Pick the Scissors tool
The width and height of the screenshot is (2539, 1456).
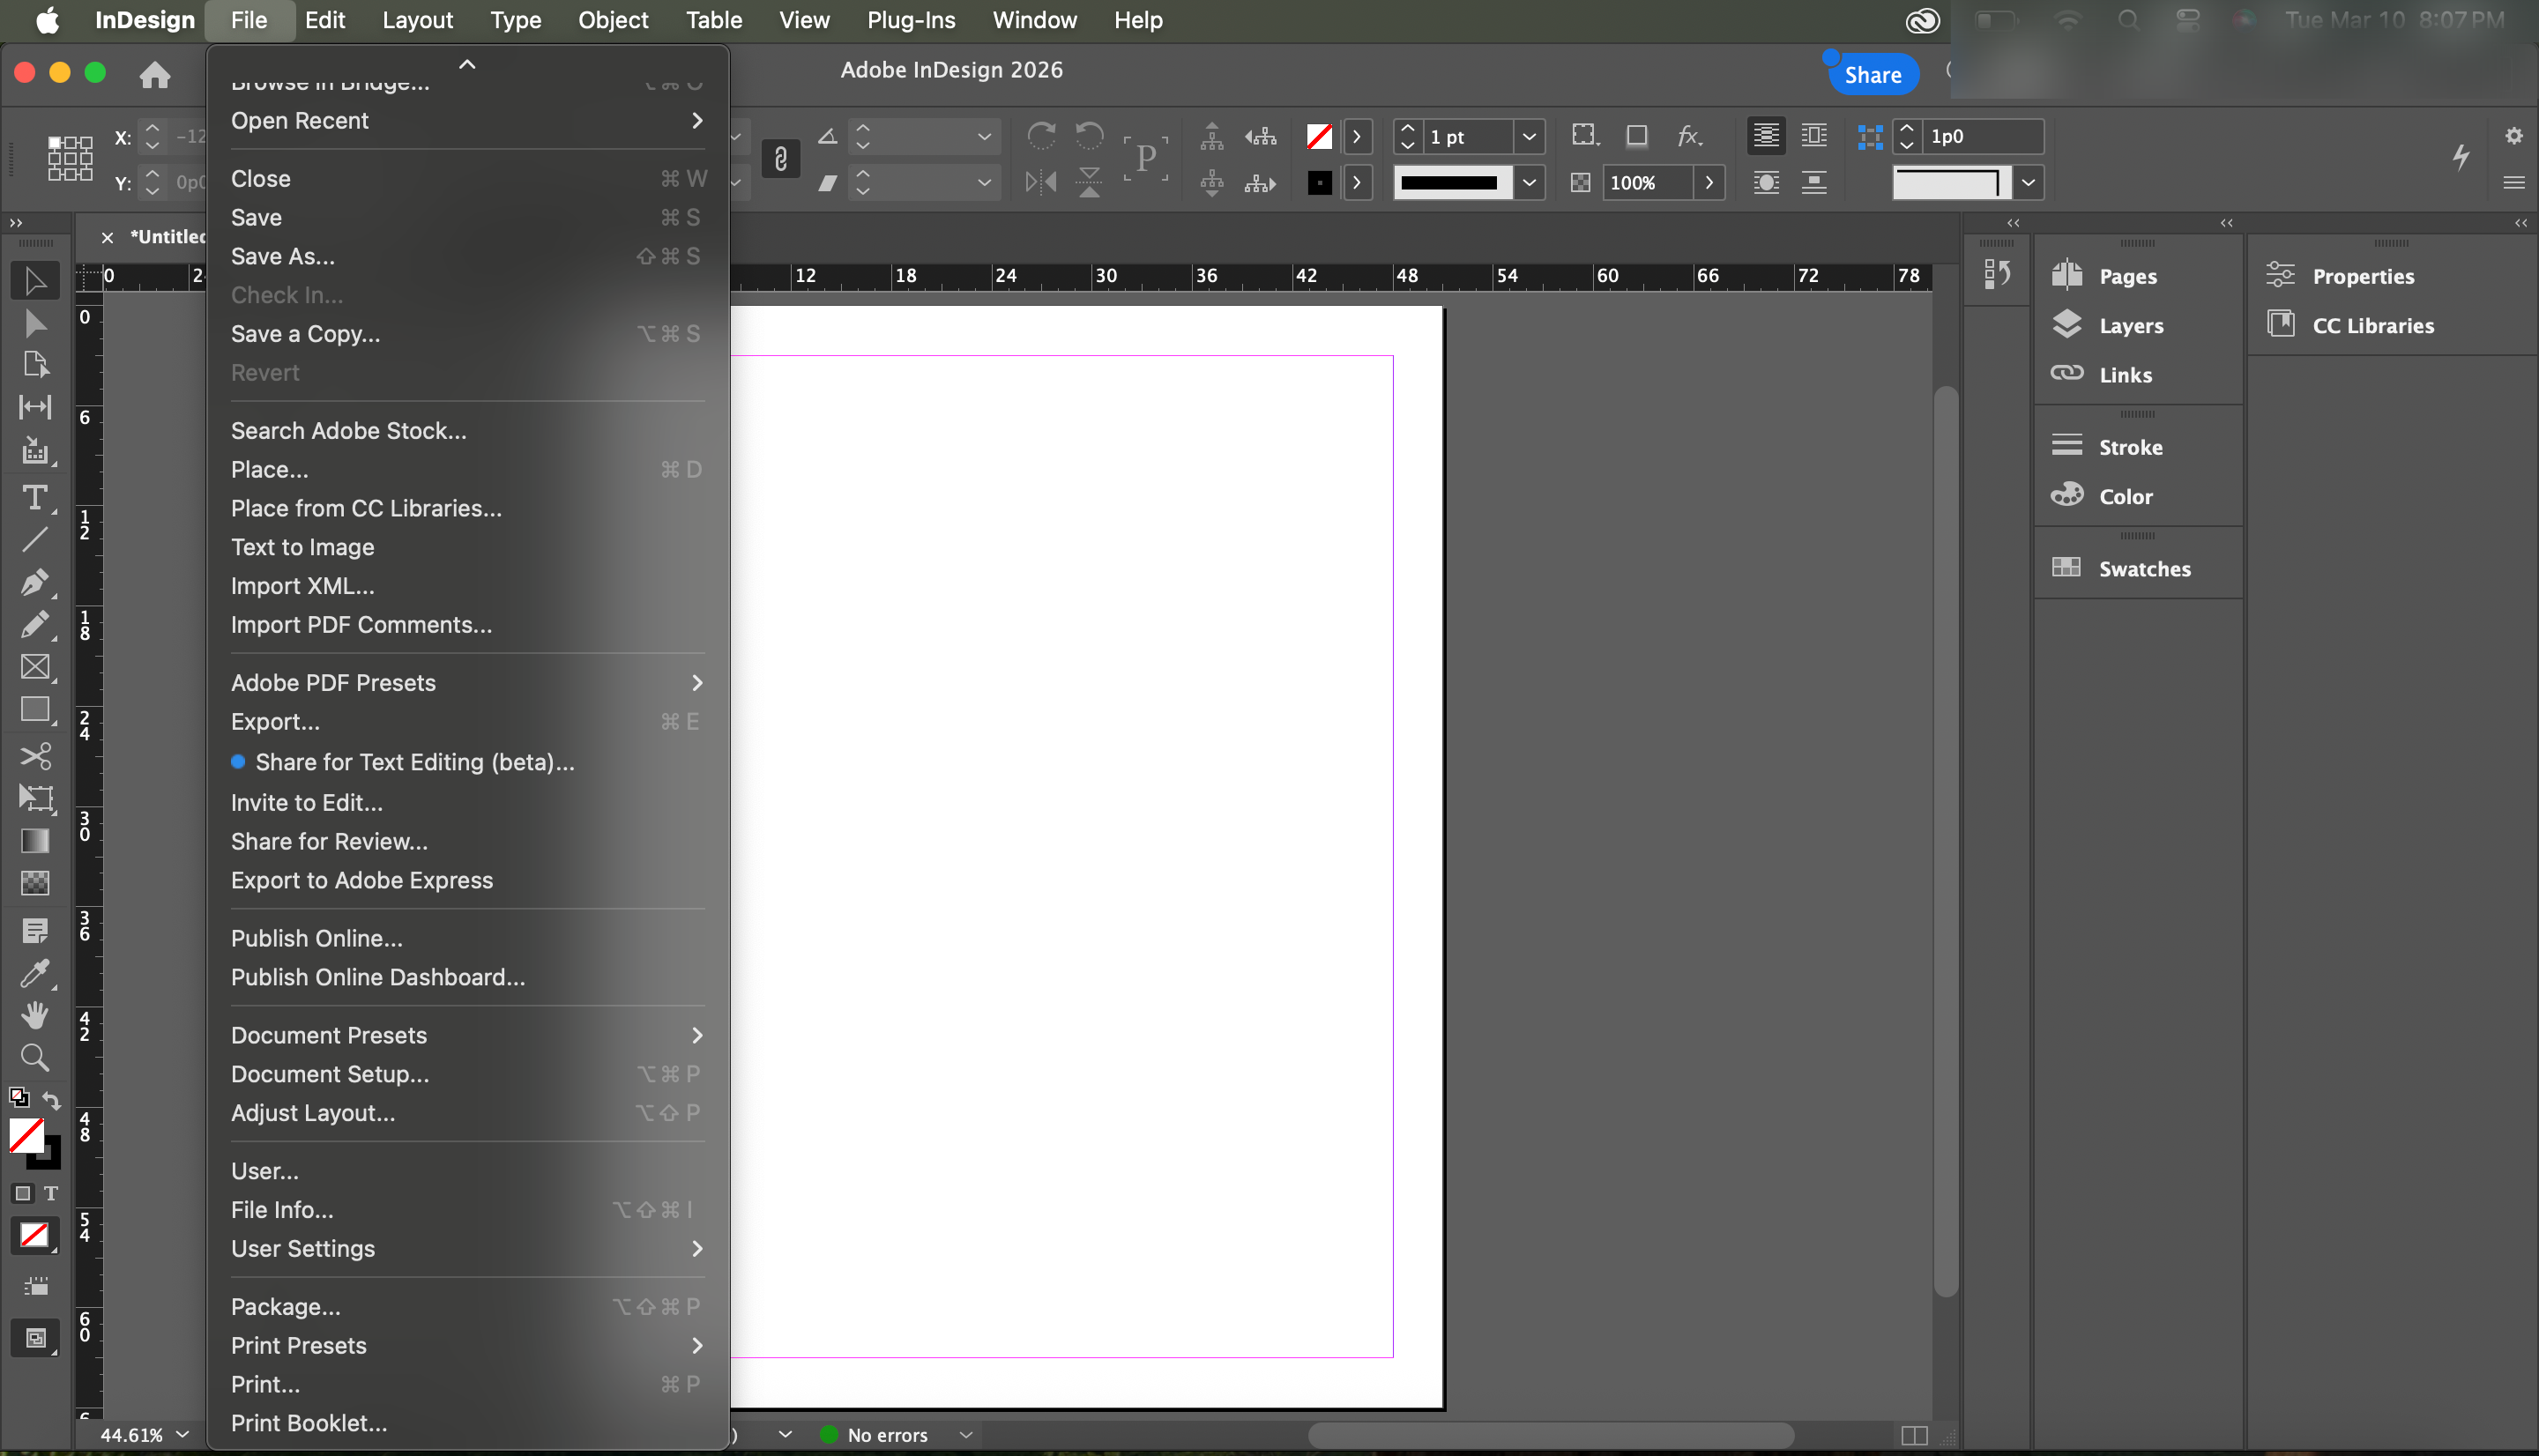[35, 756]
